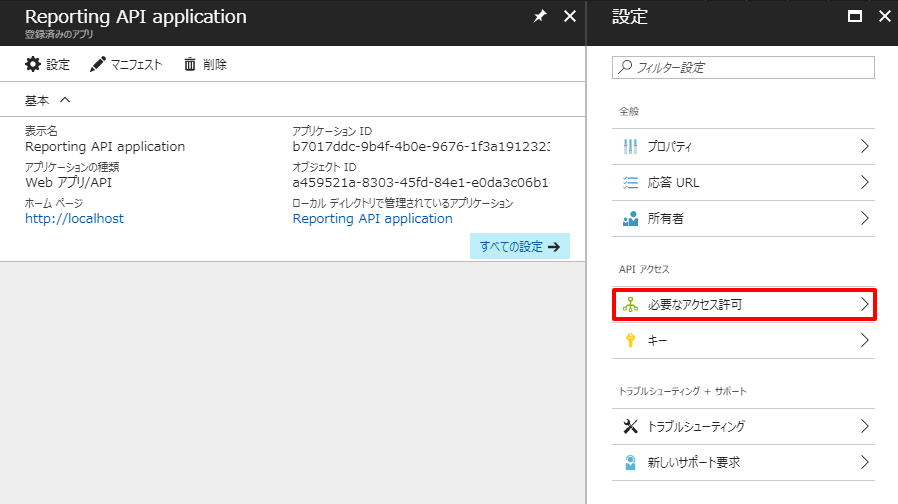
Task: Open 設定 from the toolbar
Action: (x=48, y=64)
